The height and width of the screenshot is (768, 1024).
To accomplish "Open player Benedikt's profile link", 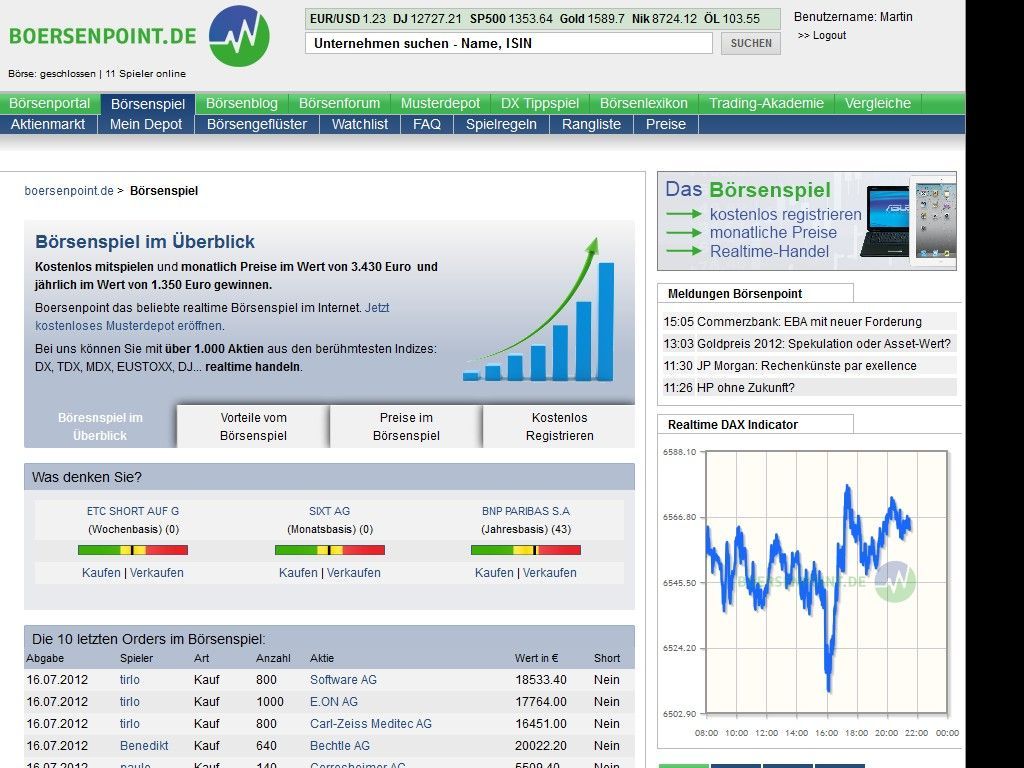I will [144, 746].
